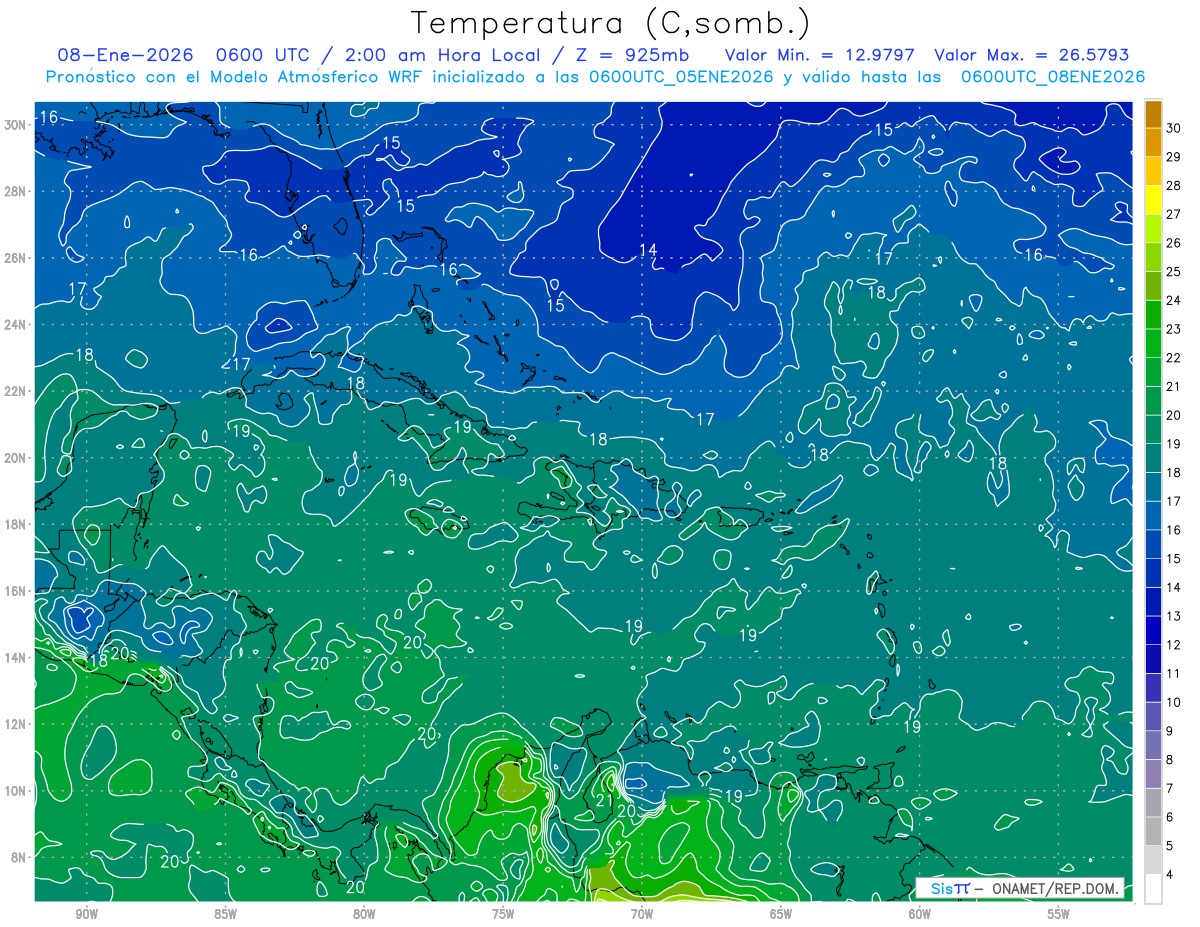Click the 26N latitude axis label
This screenshot has width=1200, height=927.
point(15,257)
